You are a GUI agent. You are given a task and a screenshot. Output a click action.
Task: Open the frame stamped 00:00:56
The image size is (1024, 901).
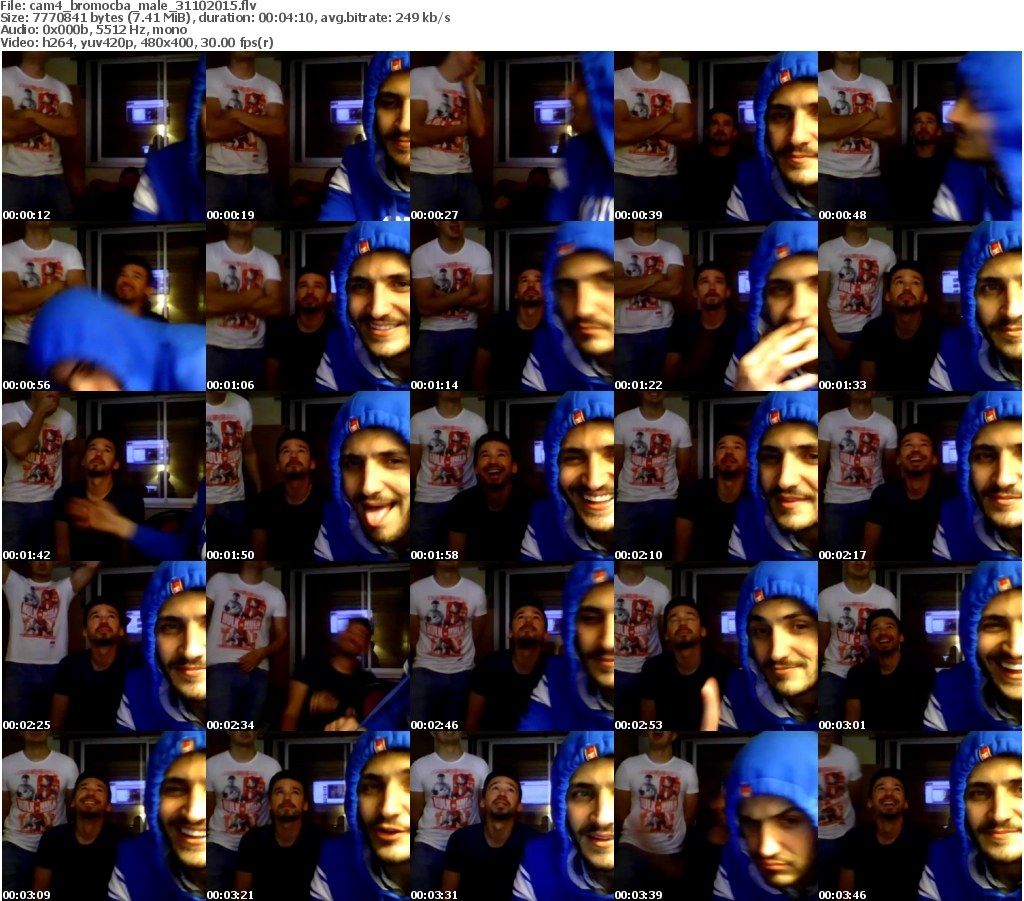click(104, 306)
